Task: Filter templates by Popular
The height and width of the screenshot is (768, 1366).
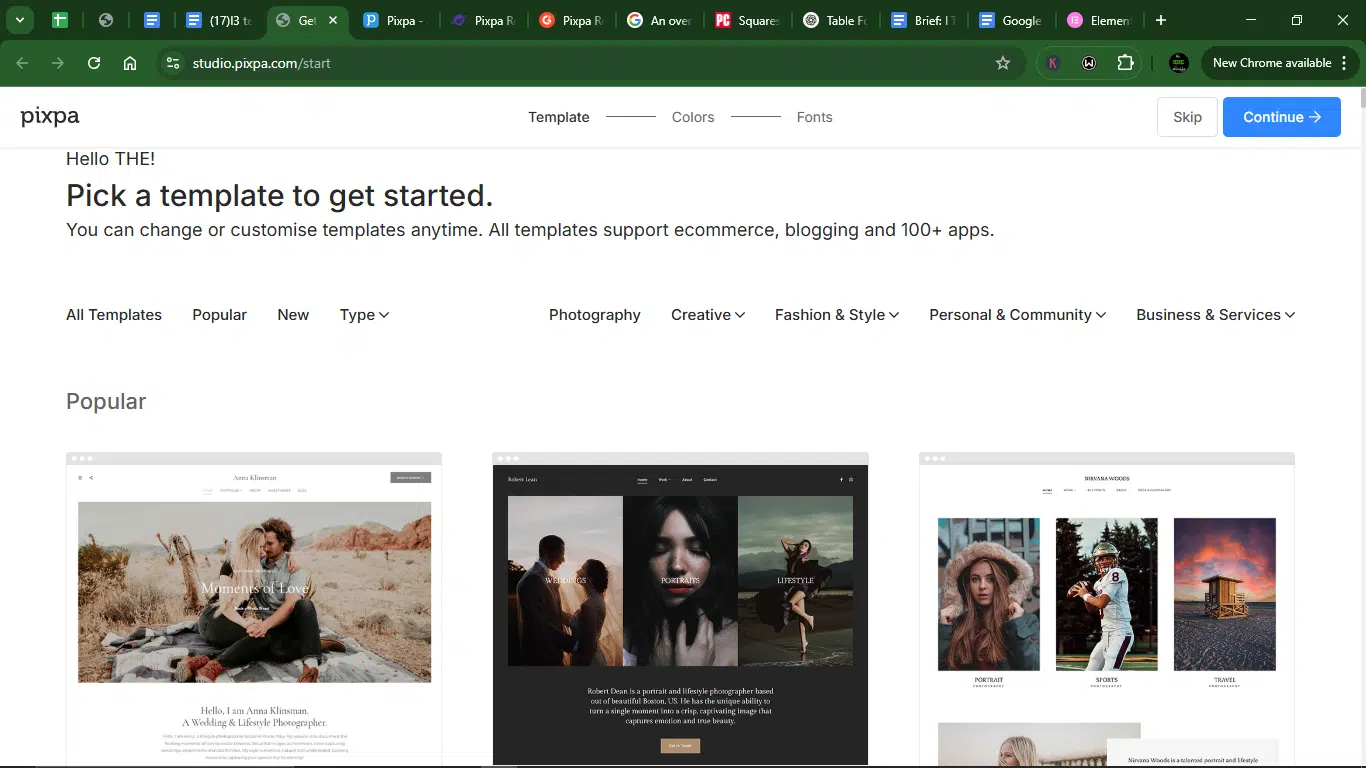Action: click(219, 315)
